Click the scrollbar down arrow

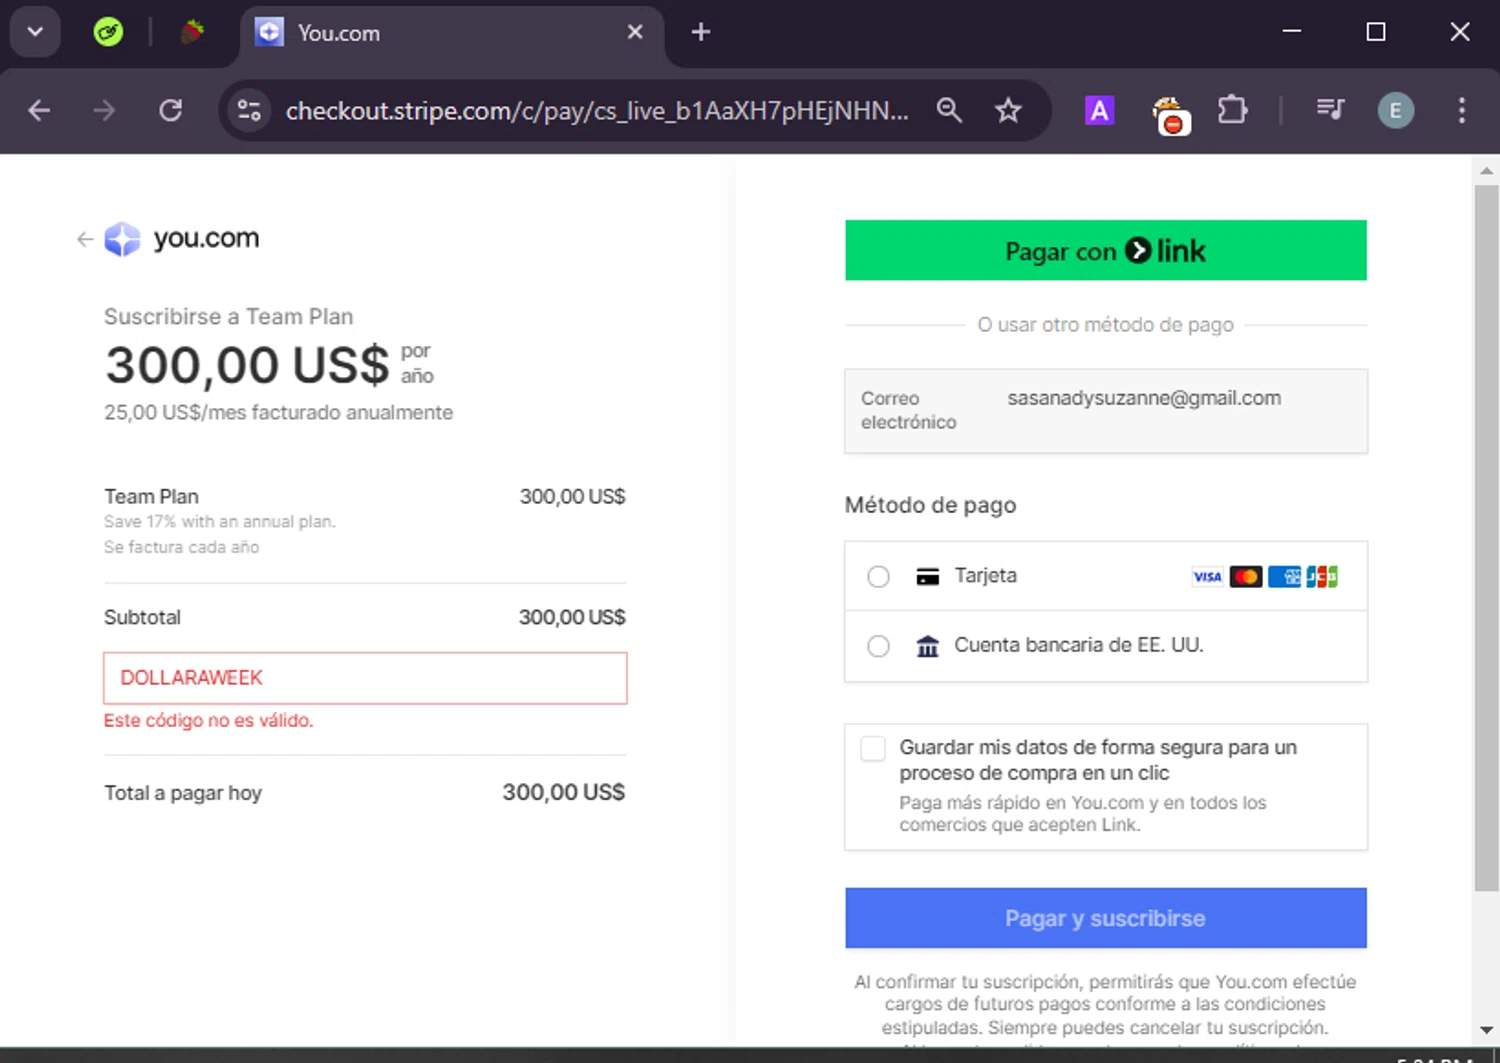1486,1030
